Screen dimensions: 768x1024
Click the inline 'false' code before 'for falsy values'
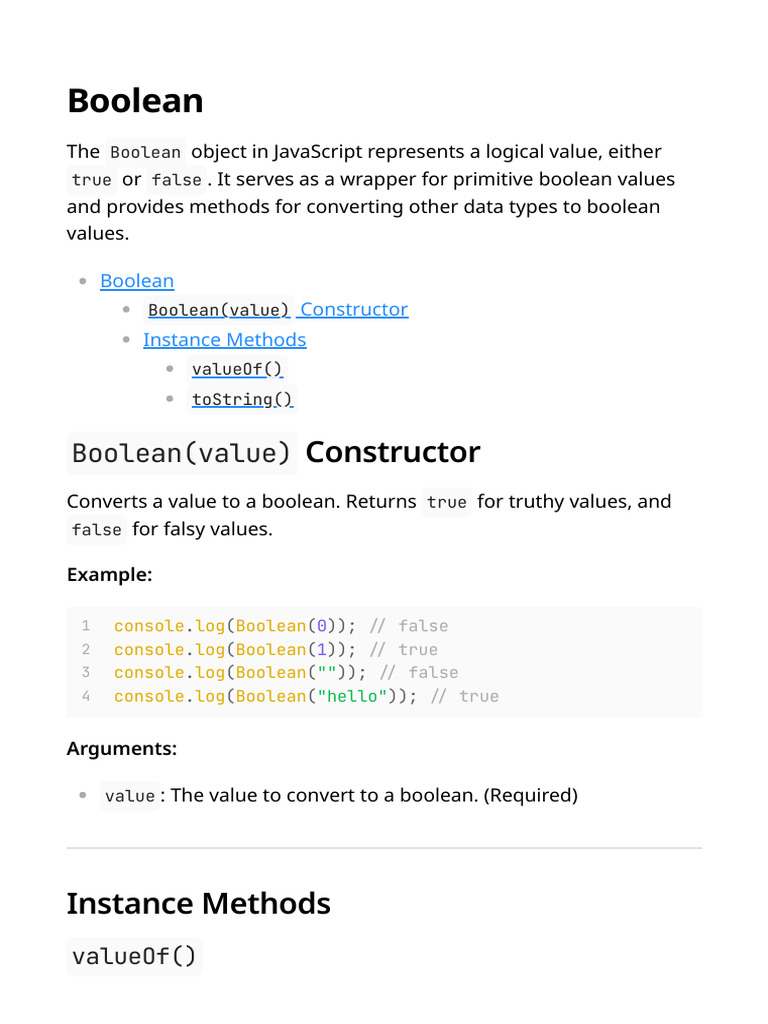[97, 530]
